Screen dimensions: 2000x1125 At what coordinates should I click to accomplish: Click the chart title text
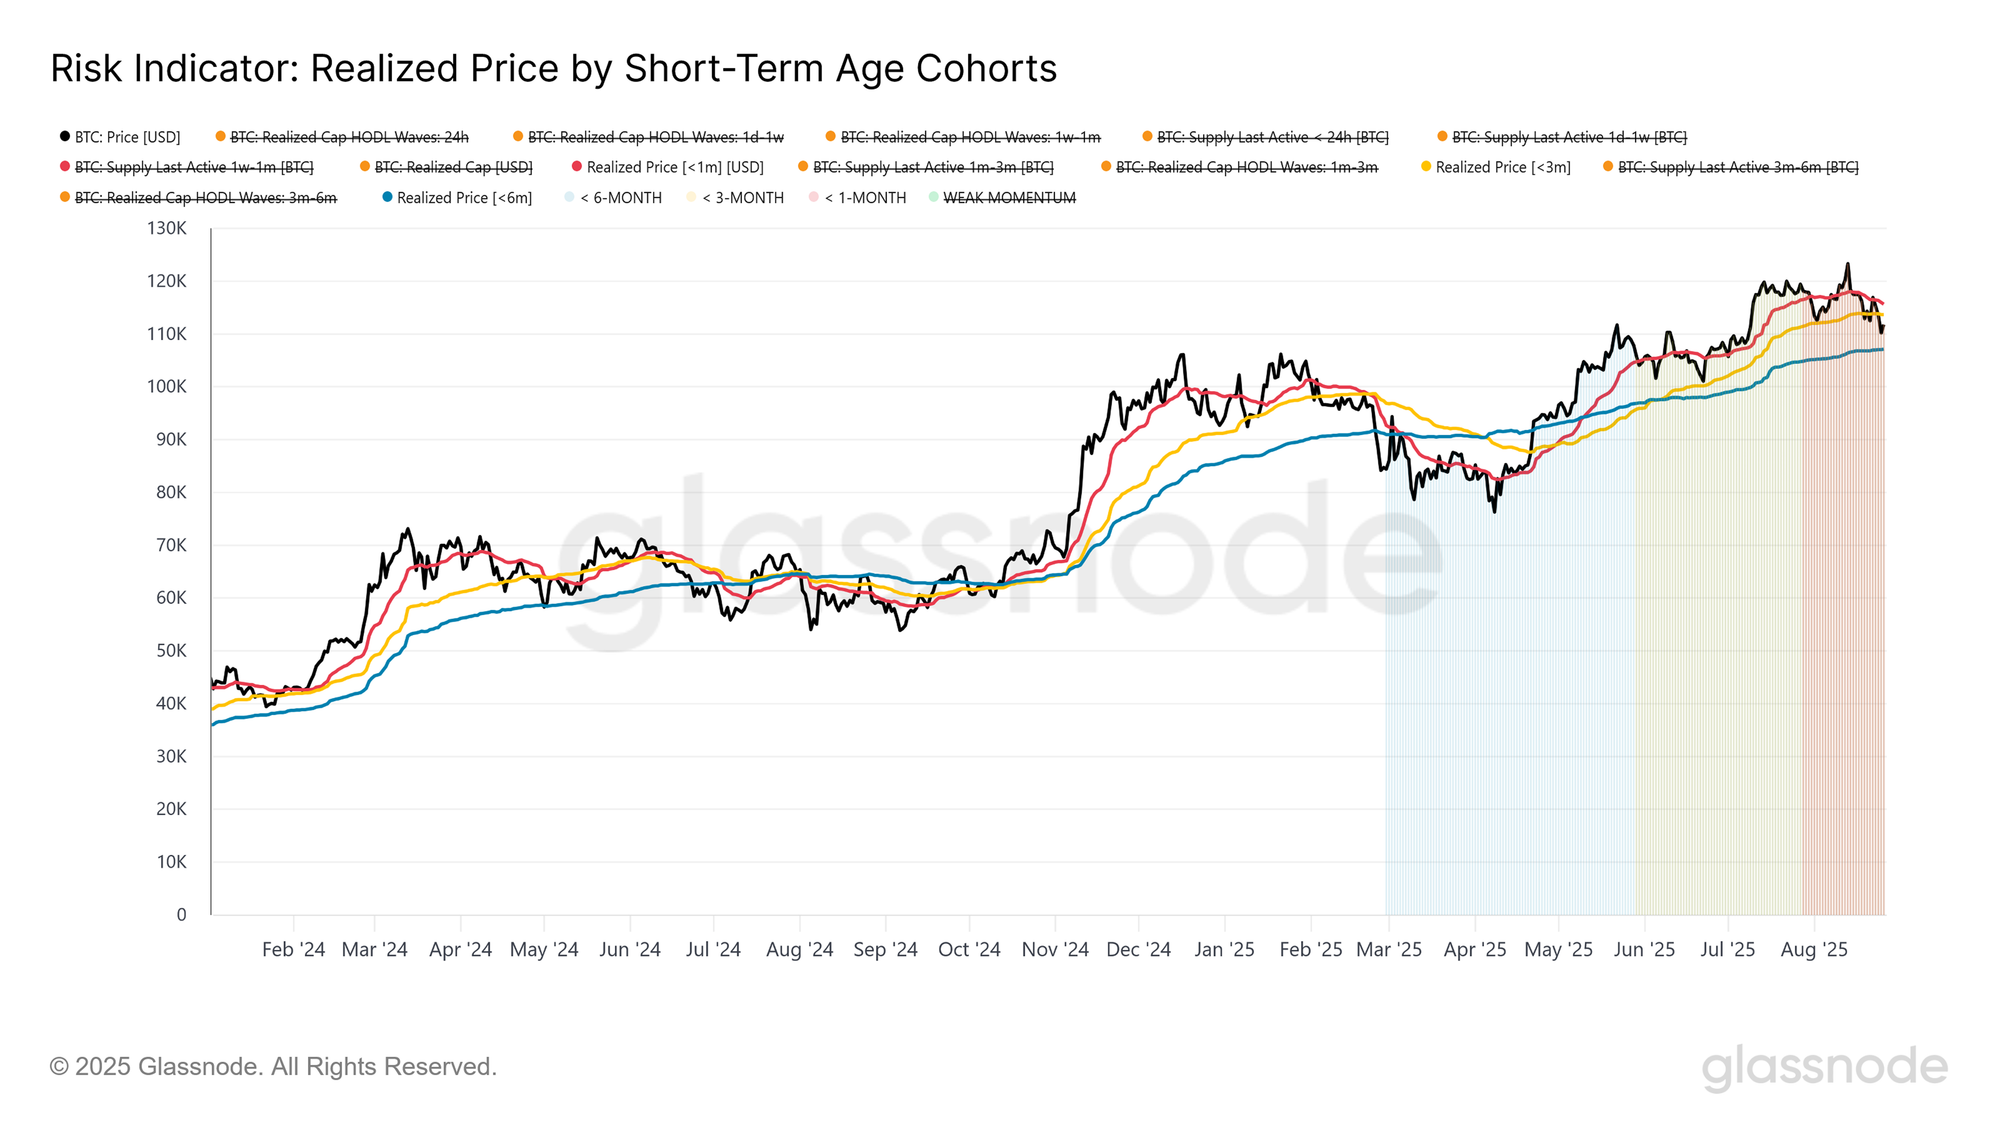pos(554,68)
